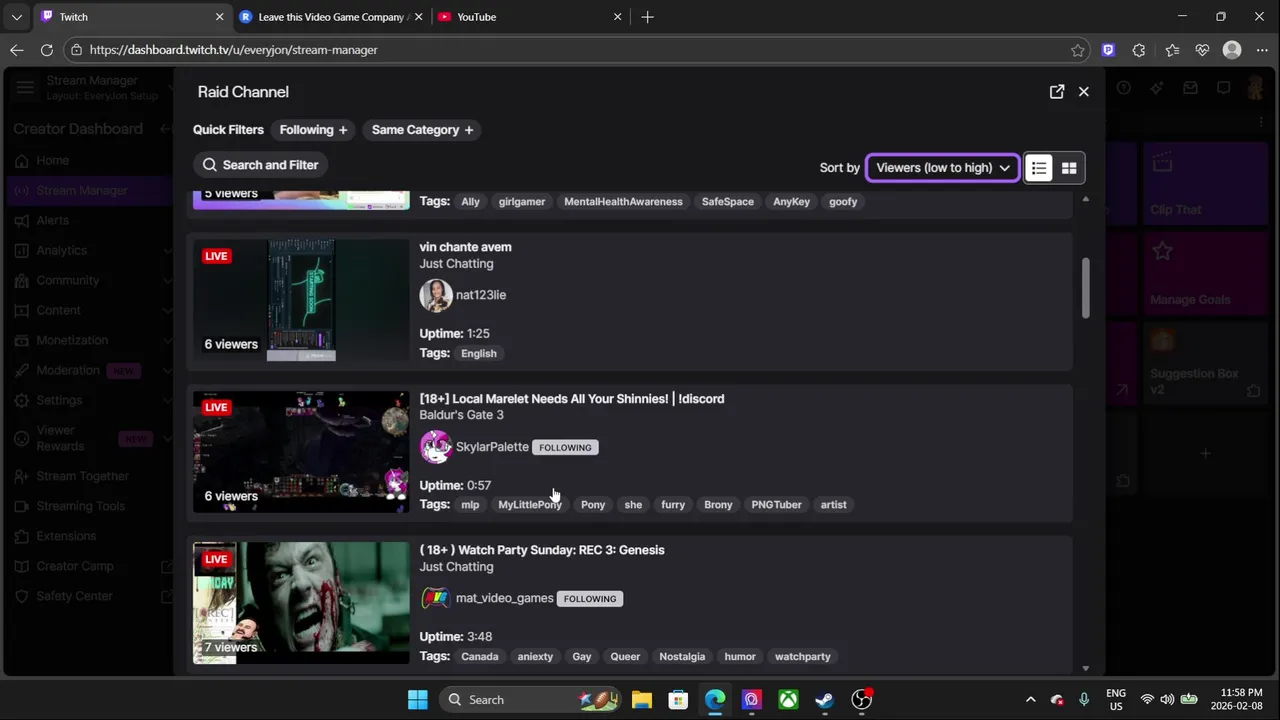Select nat123lie's avatar

436,295
